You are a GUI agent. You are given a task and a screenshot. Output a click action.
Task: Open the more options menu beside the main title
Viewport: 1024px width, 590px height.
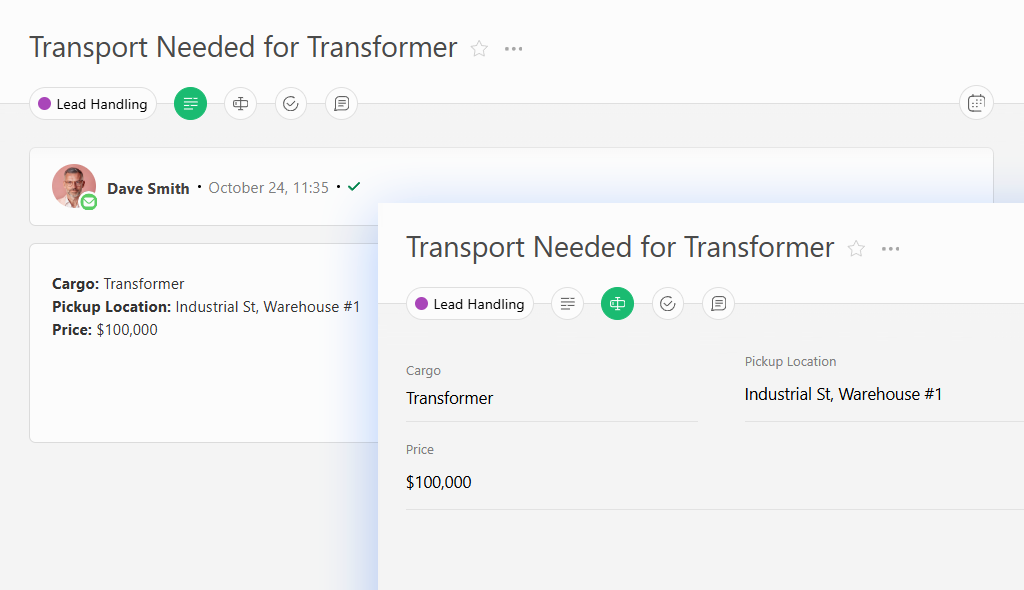click(x=513, y=48)
